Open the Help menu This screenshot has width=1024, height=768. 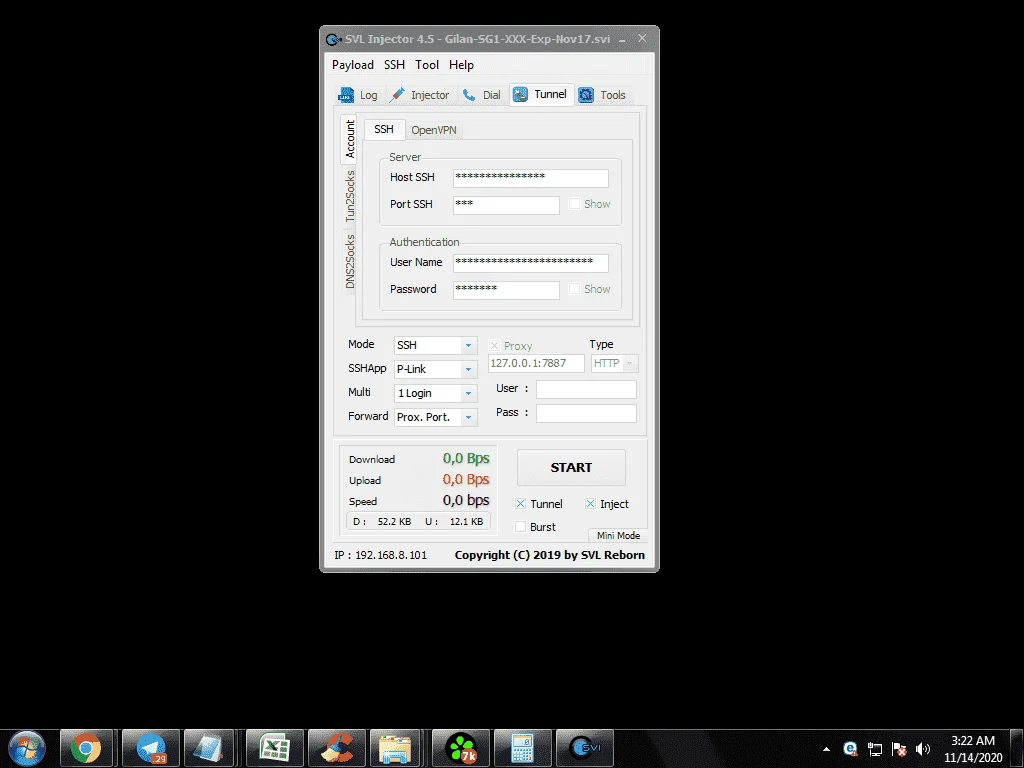[461, 65]
